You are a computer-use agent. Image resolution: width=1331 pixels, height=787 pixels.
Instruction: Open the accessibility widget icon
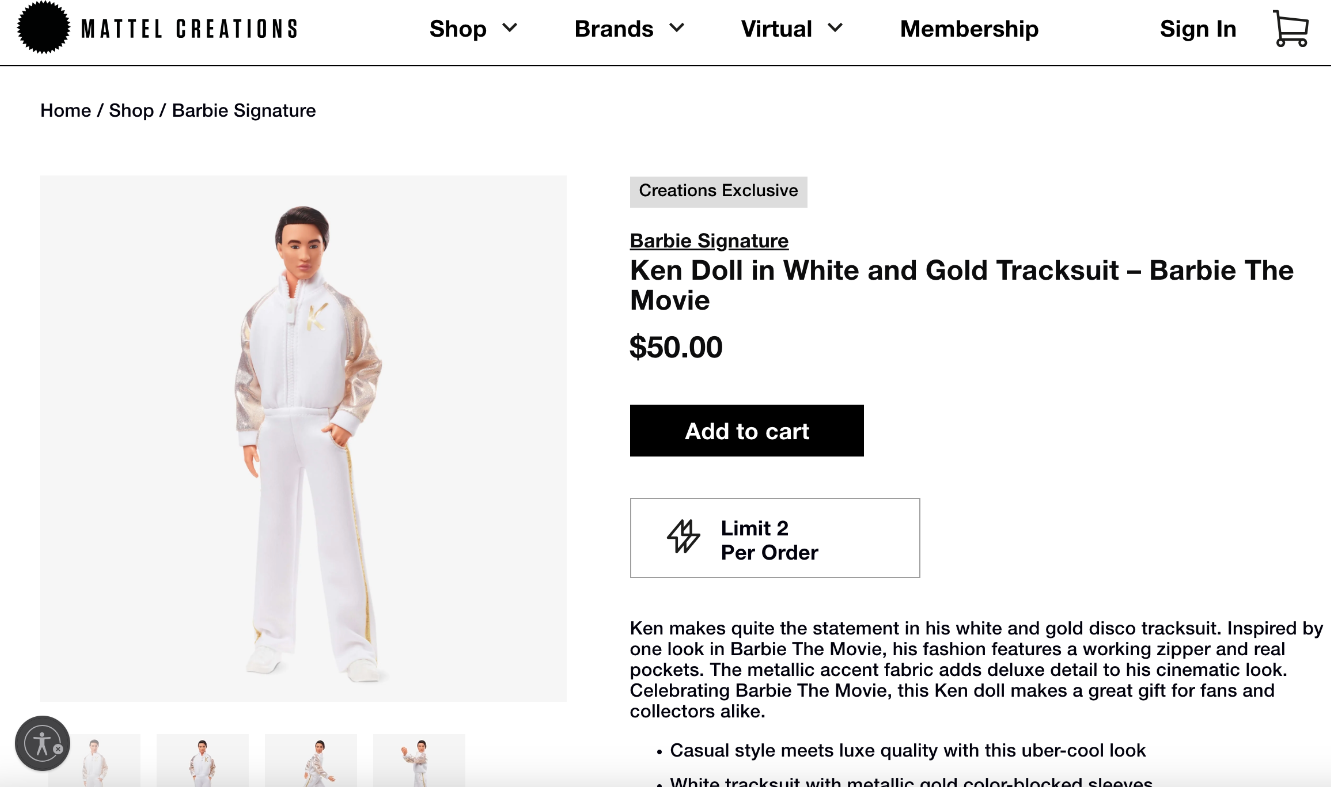42,742
